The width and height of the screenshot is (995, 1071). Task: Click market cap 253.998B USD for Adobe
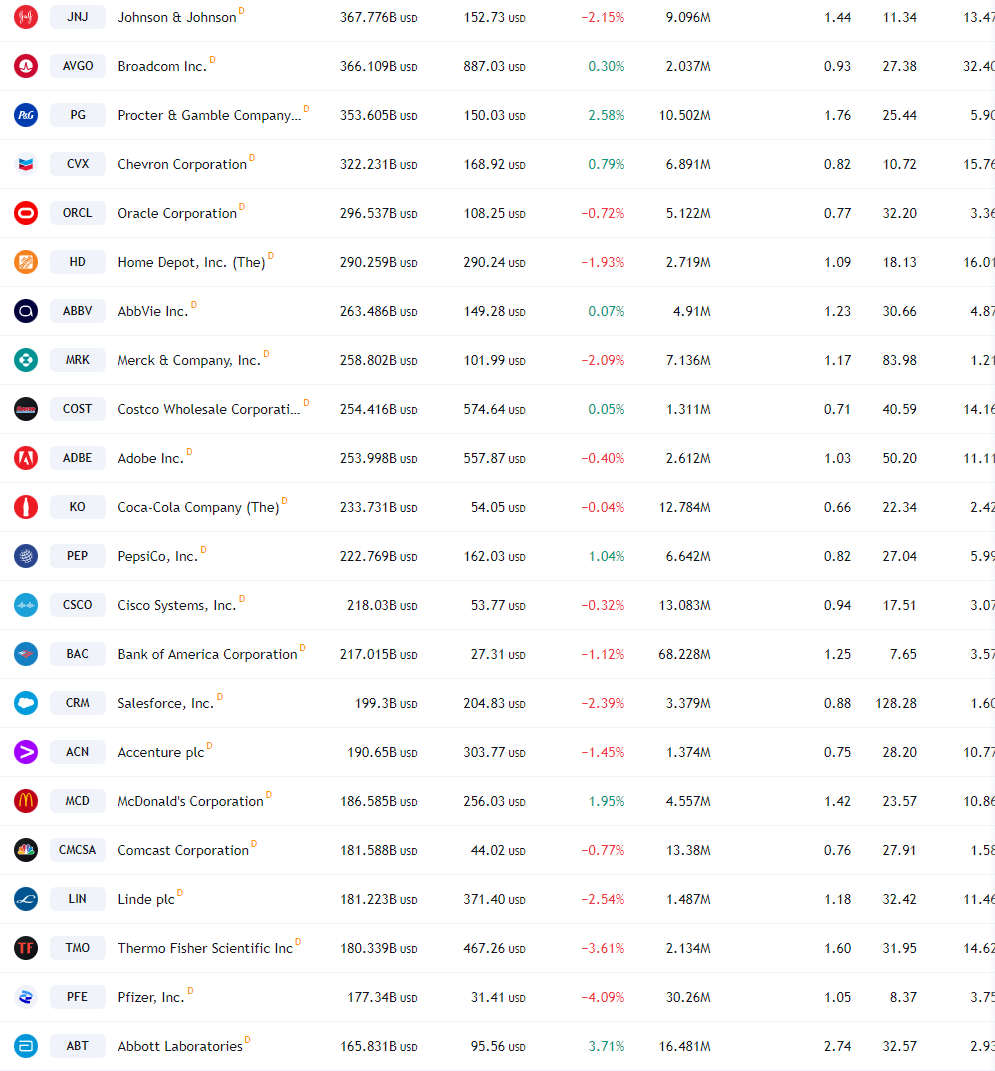pyautogui.click(x=378, y=458)
